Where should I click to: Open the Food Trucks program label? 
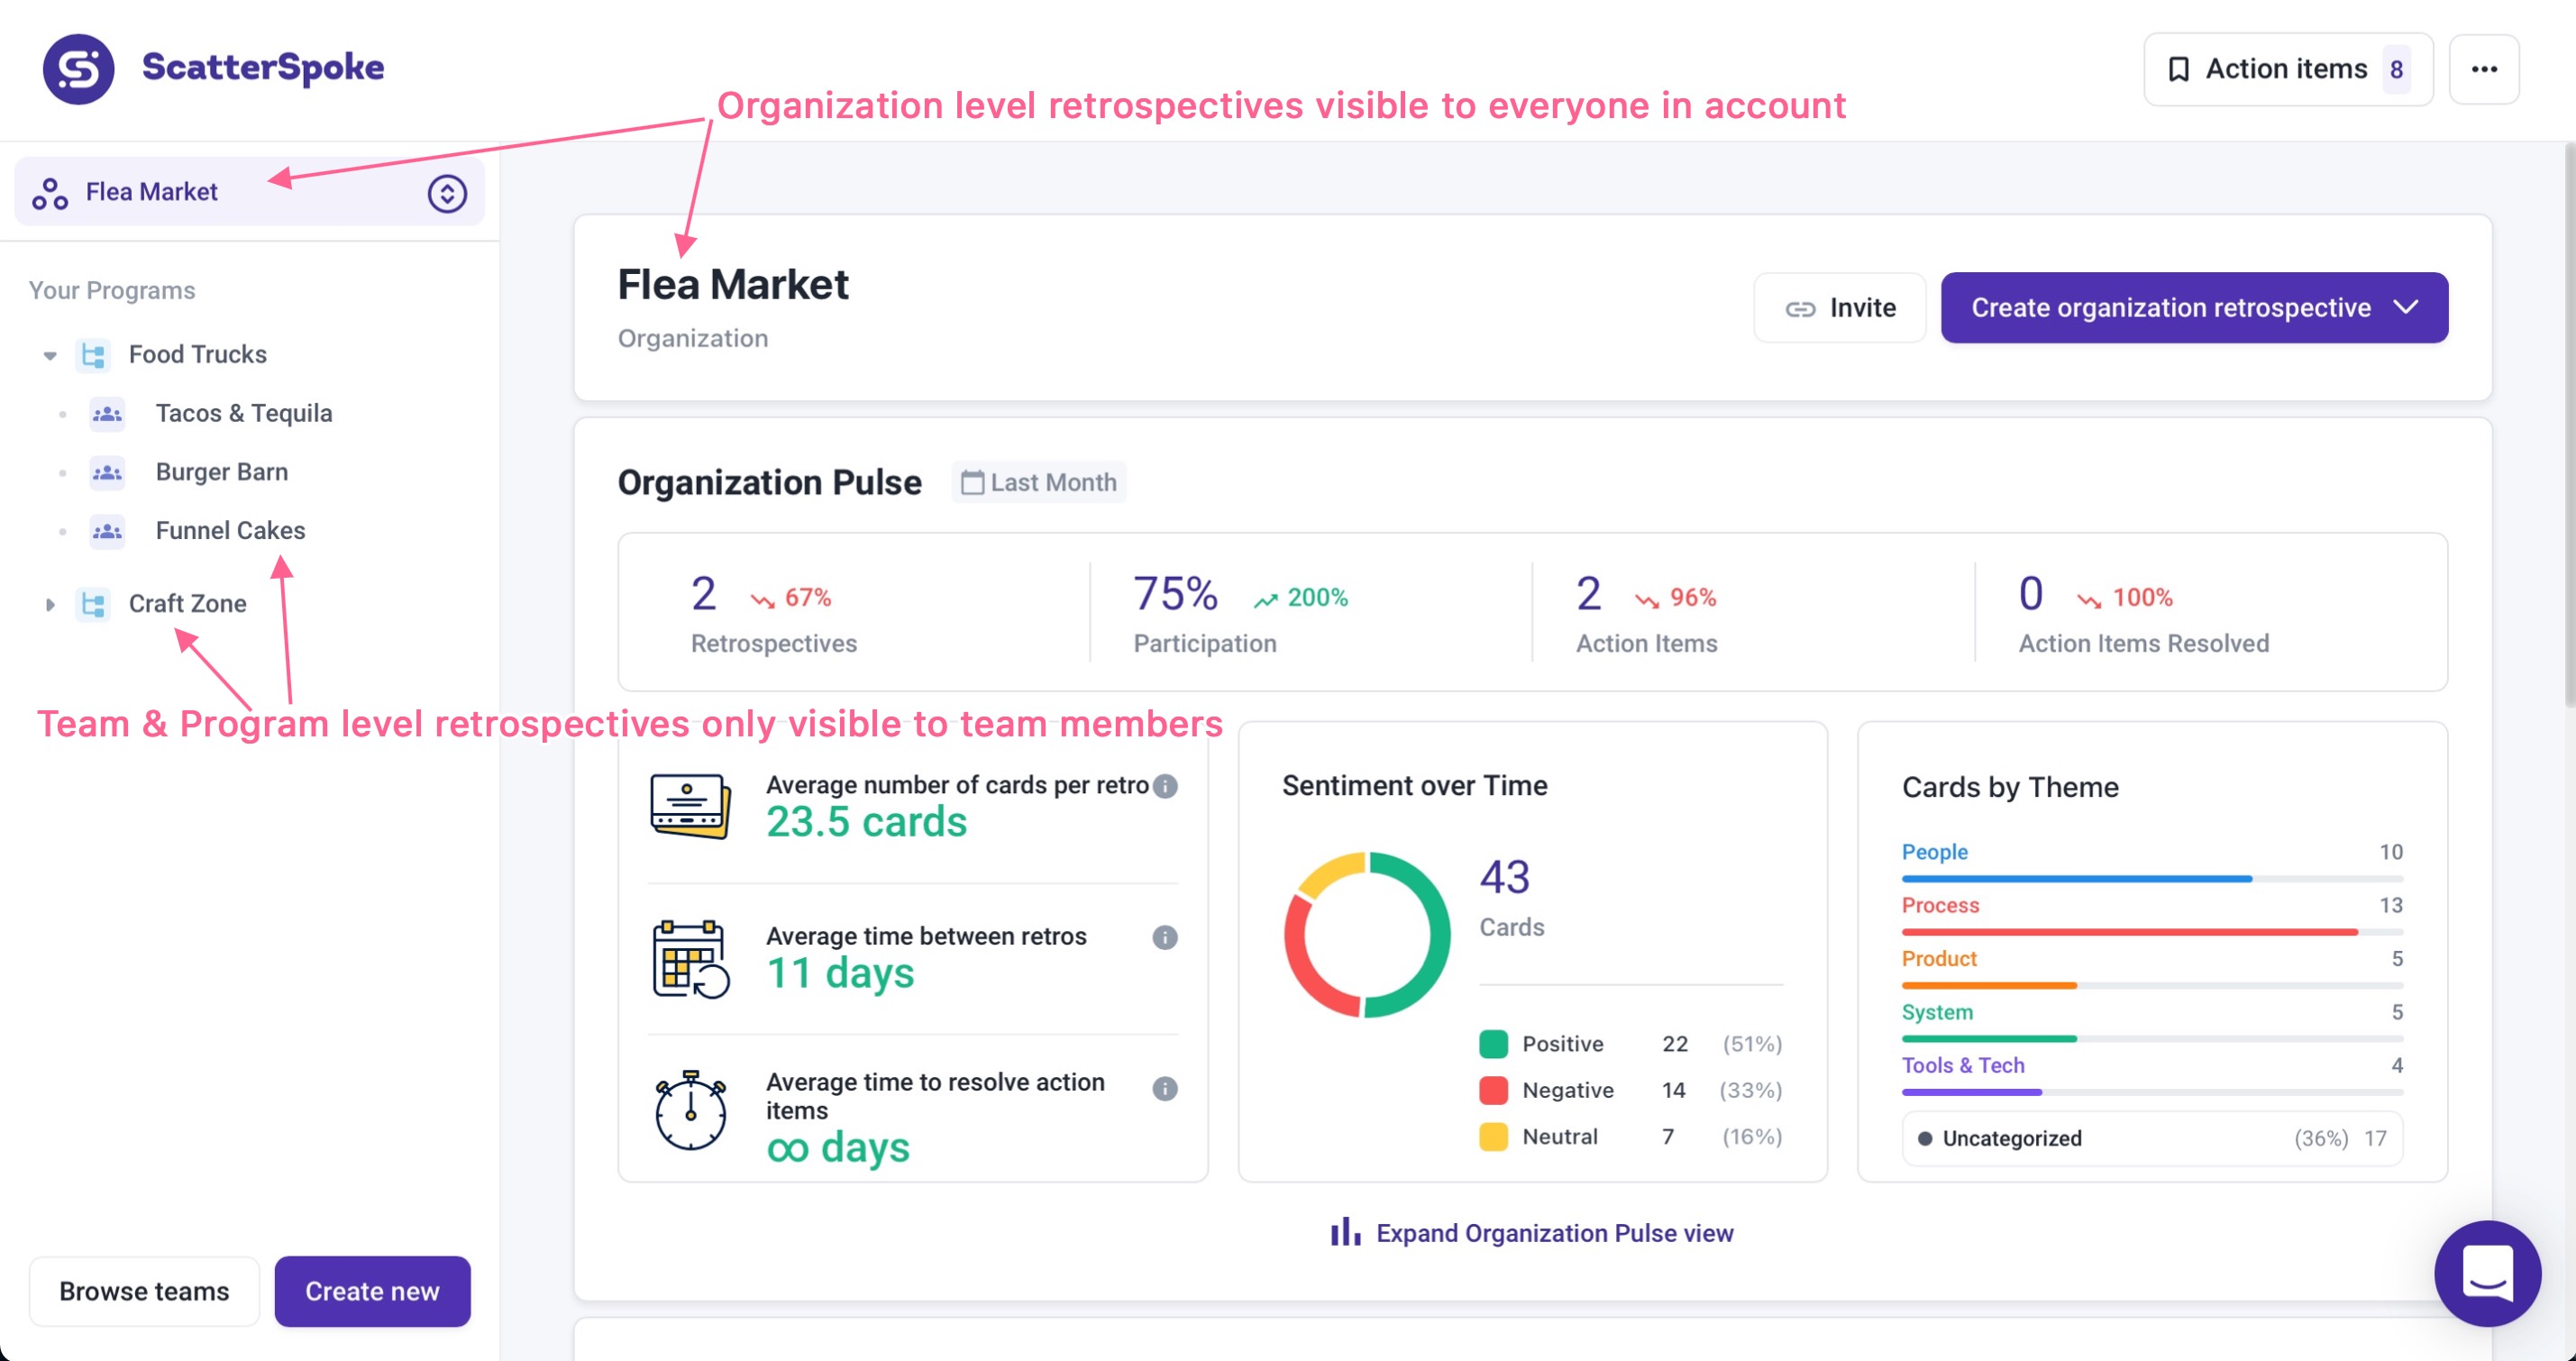198,354
